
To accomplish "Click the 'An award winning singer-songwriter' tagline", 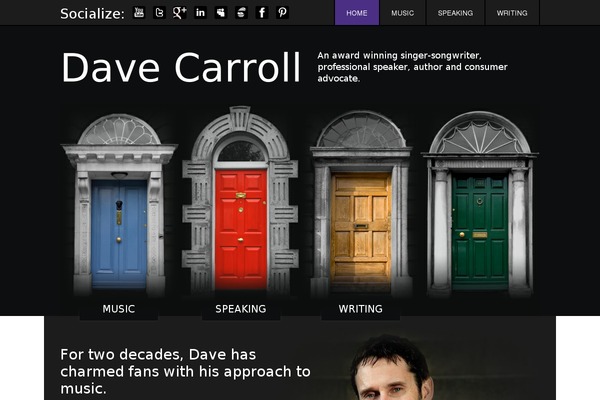I will [412, 67].
